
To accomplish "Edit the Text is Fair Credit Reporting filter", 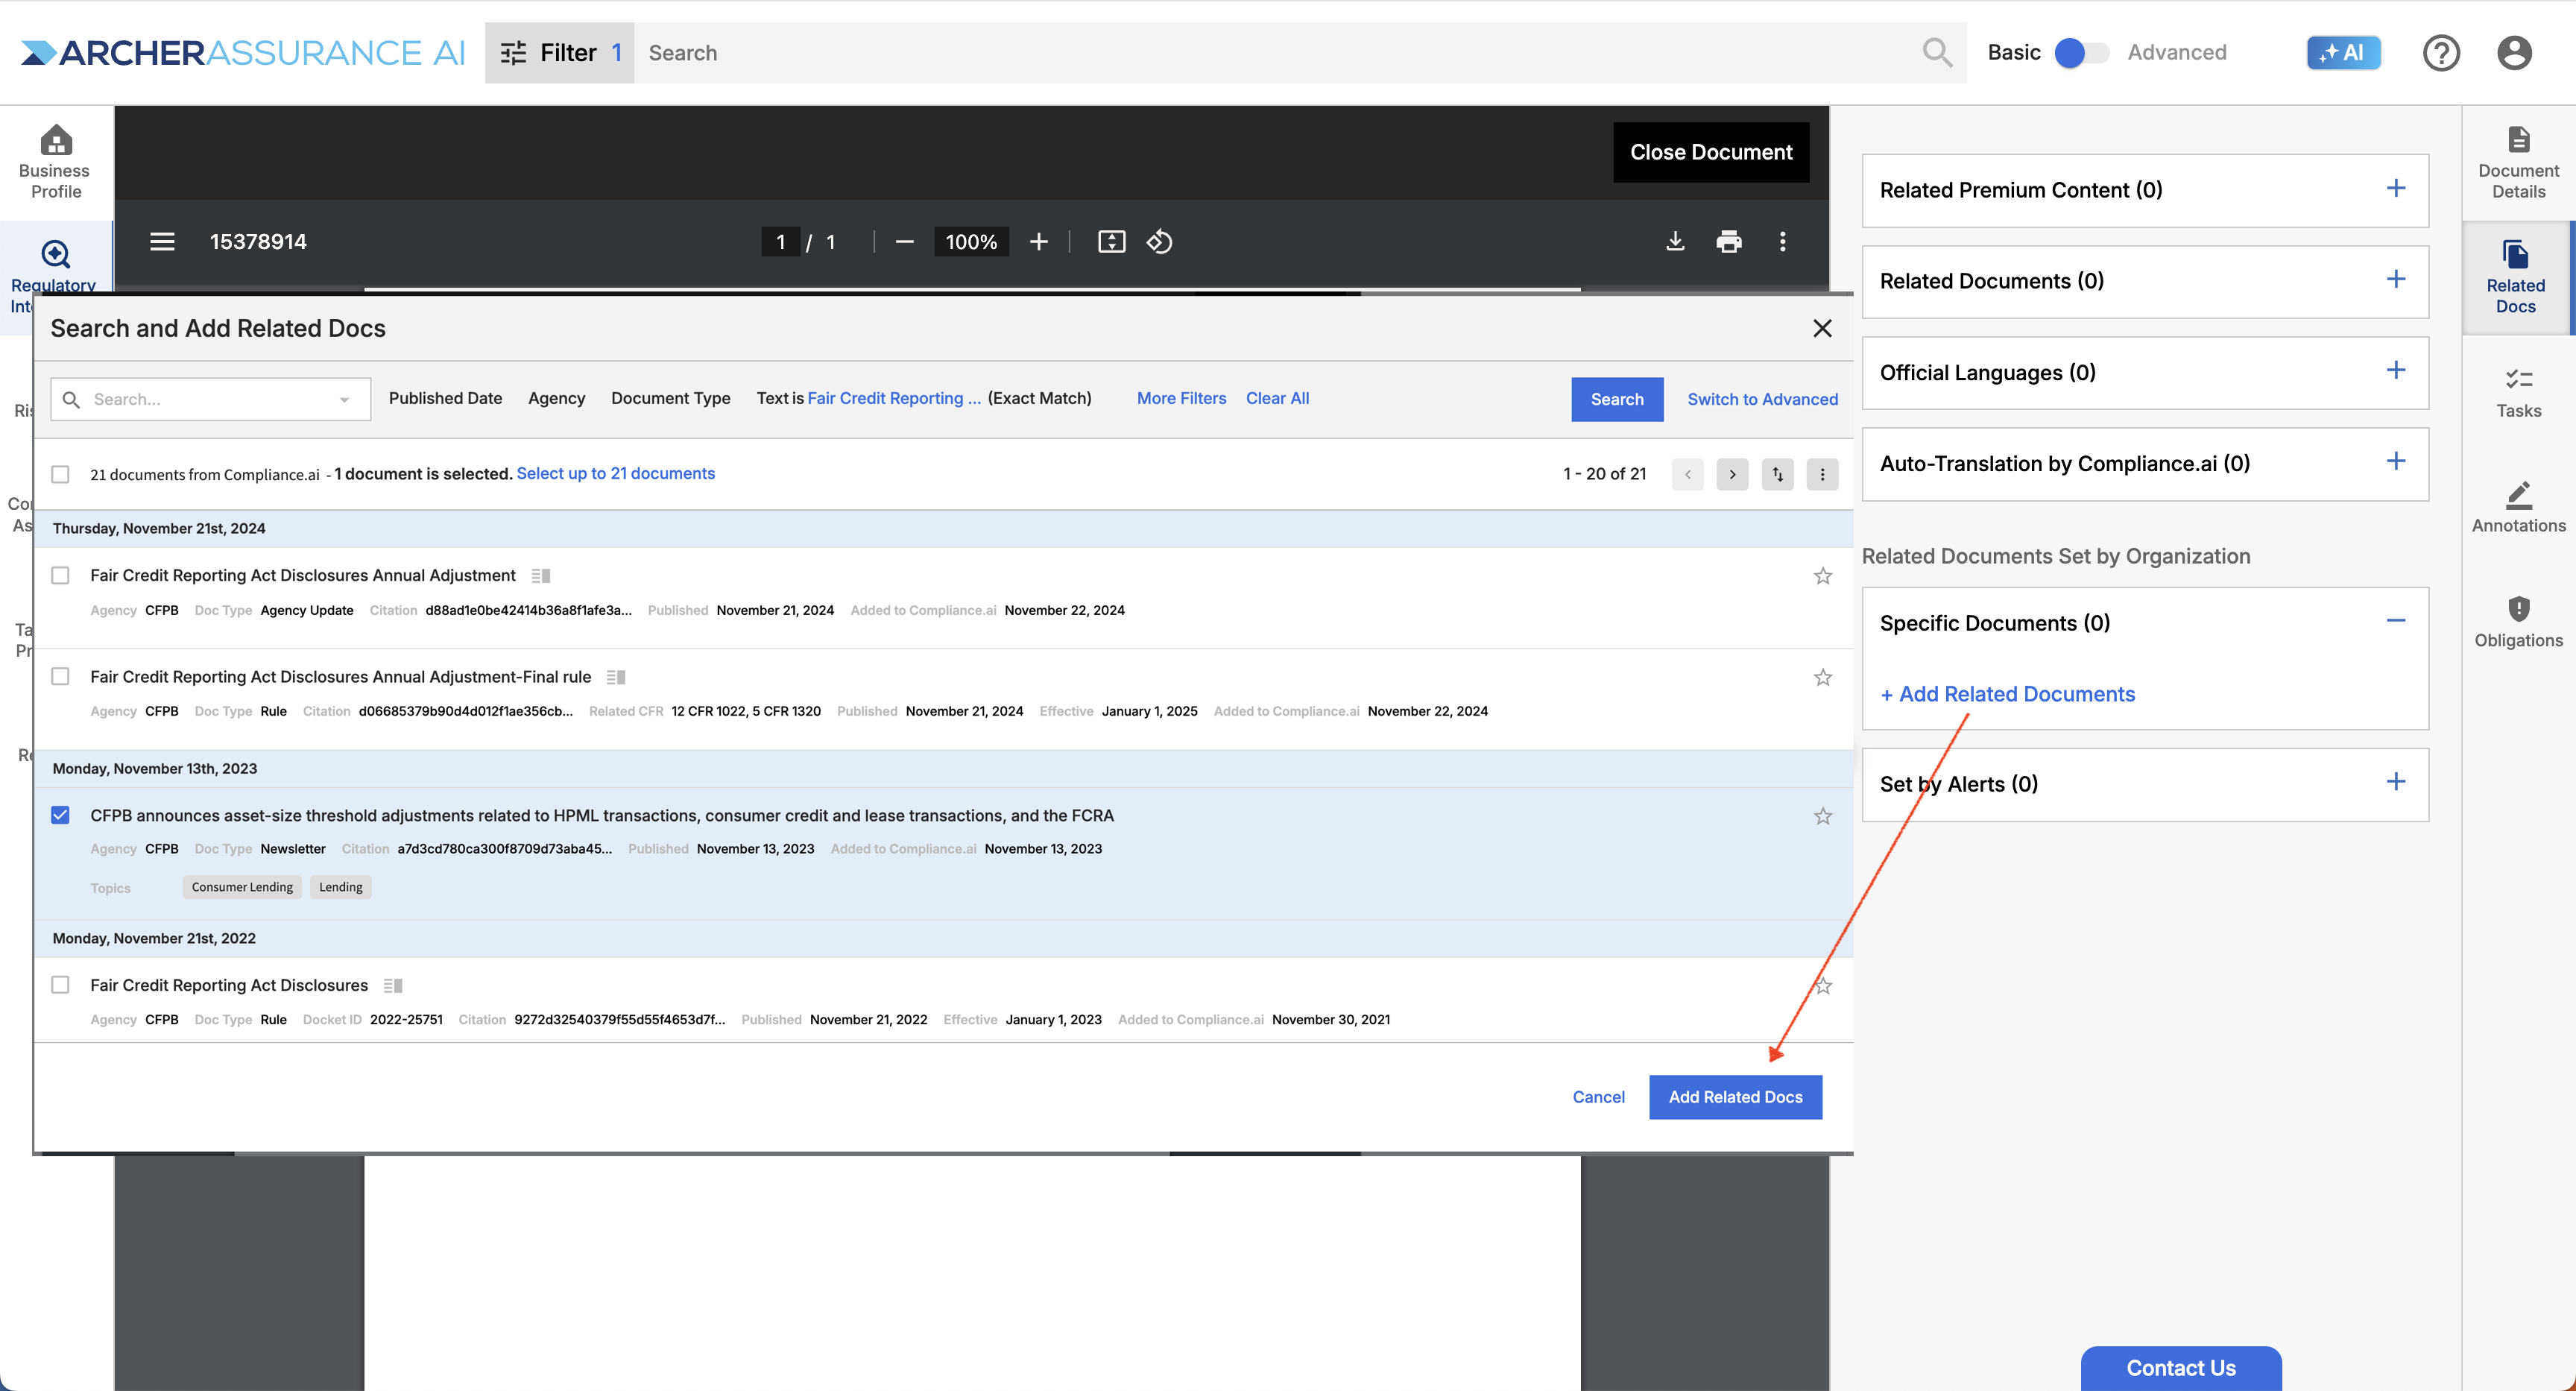I will pos(923,398).
